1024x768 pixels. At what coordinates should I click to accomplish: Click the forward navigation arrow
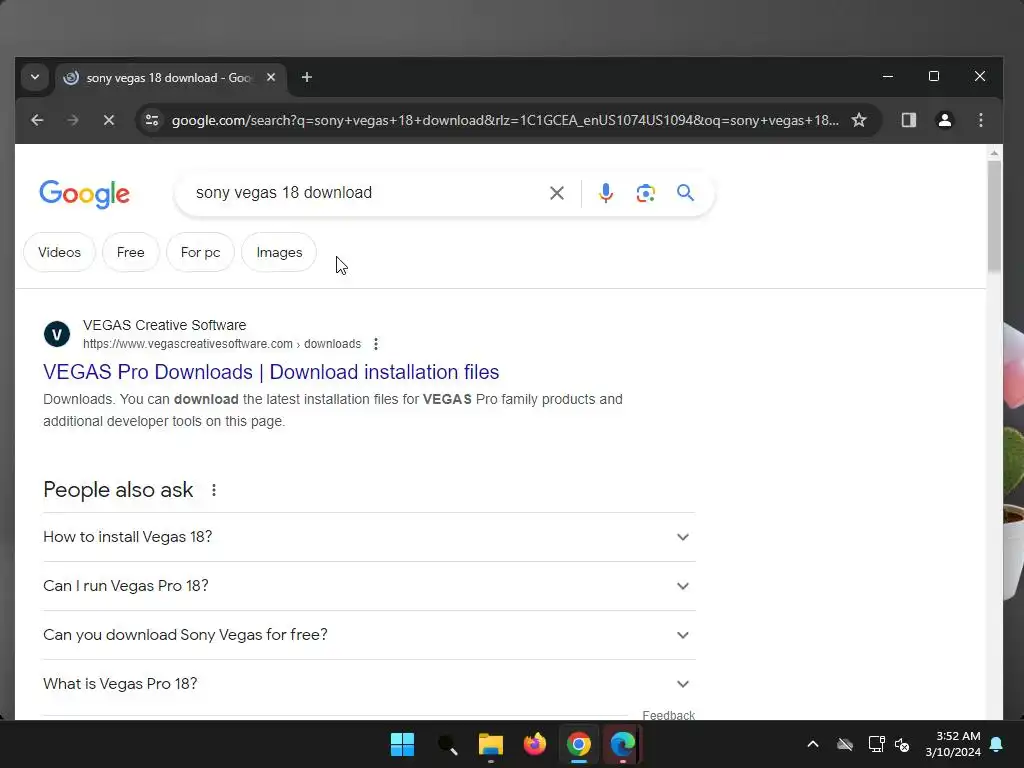point(72,120)
